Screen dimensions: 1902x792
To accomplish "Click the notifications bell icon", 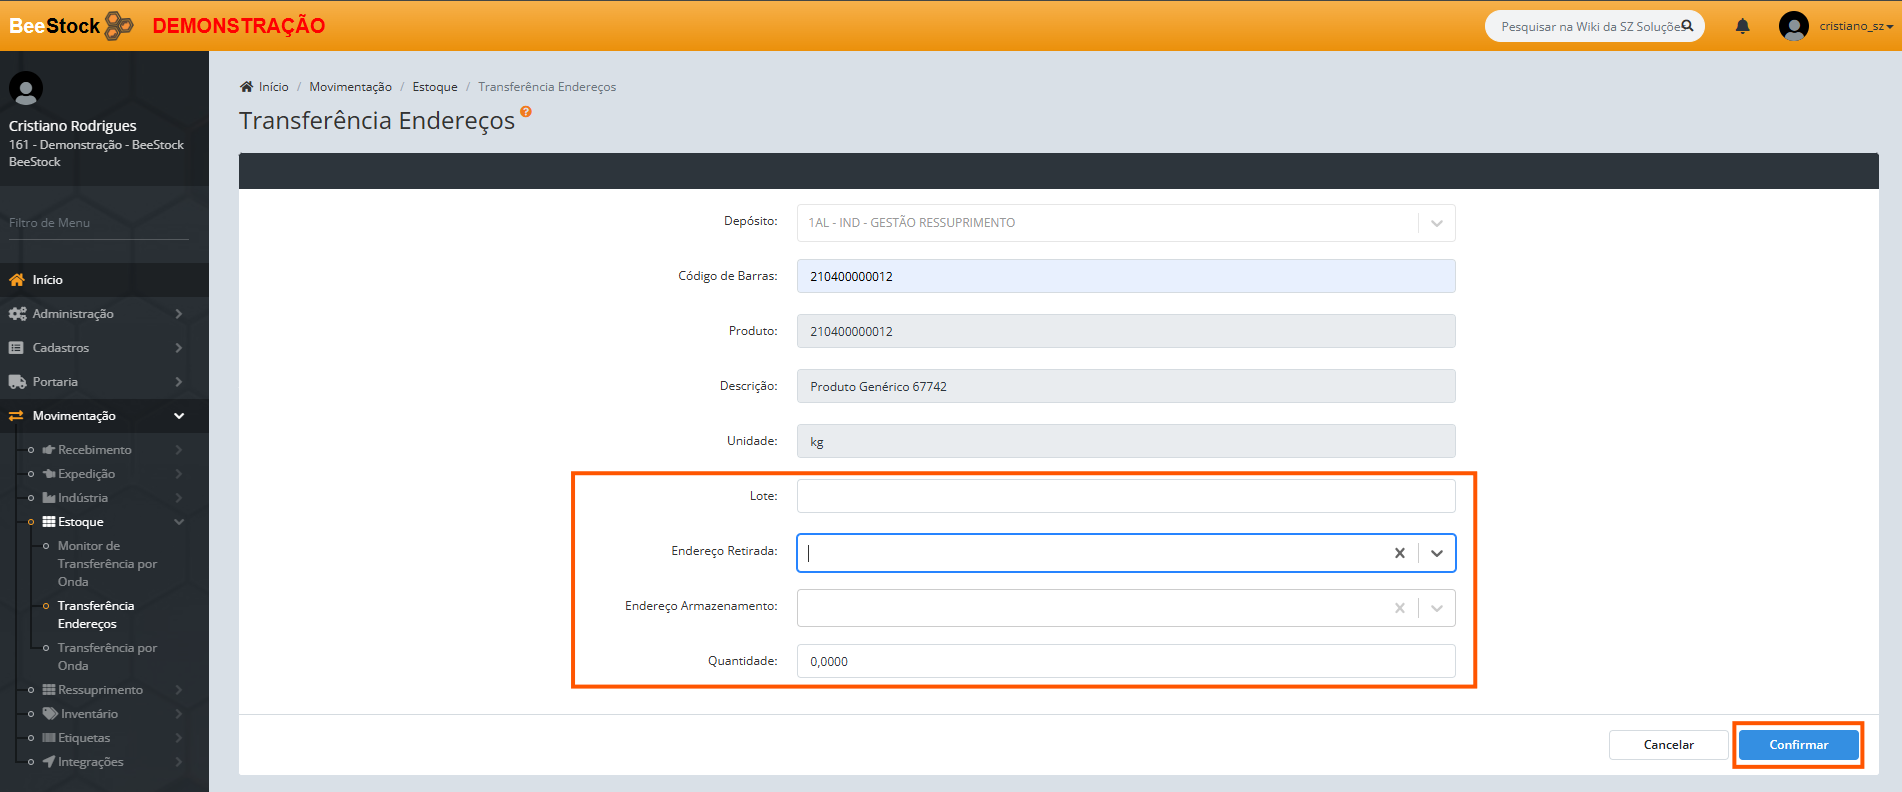I will (1742, 26).
